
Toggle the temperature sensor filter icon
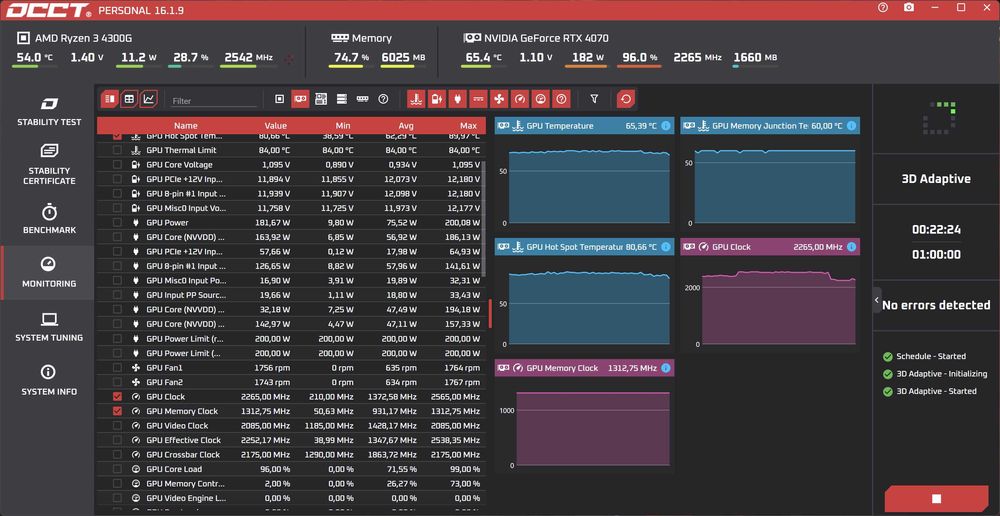pyautogui.click(x=416, y=99)
